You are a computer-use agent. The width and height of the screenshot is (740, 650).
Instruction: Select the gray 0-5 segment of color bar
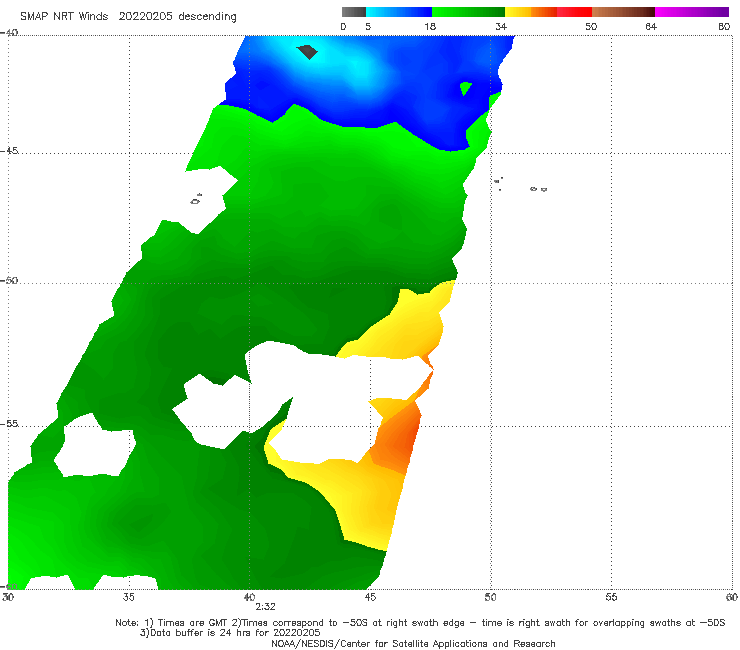pos(354,12)
